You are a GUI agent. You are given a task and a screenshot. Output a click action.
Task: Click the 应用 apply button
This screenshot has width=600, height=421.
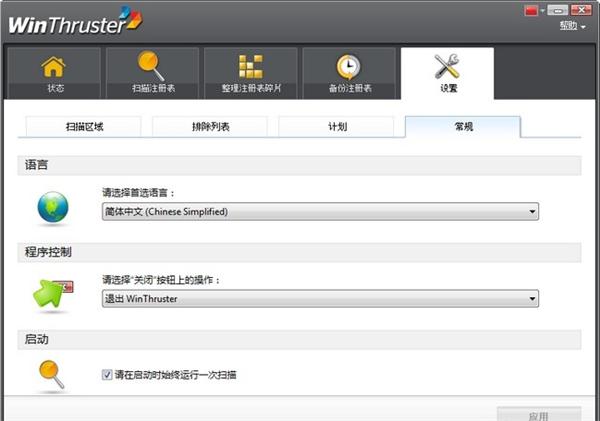[x=538, y=414]
